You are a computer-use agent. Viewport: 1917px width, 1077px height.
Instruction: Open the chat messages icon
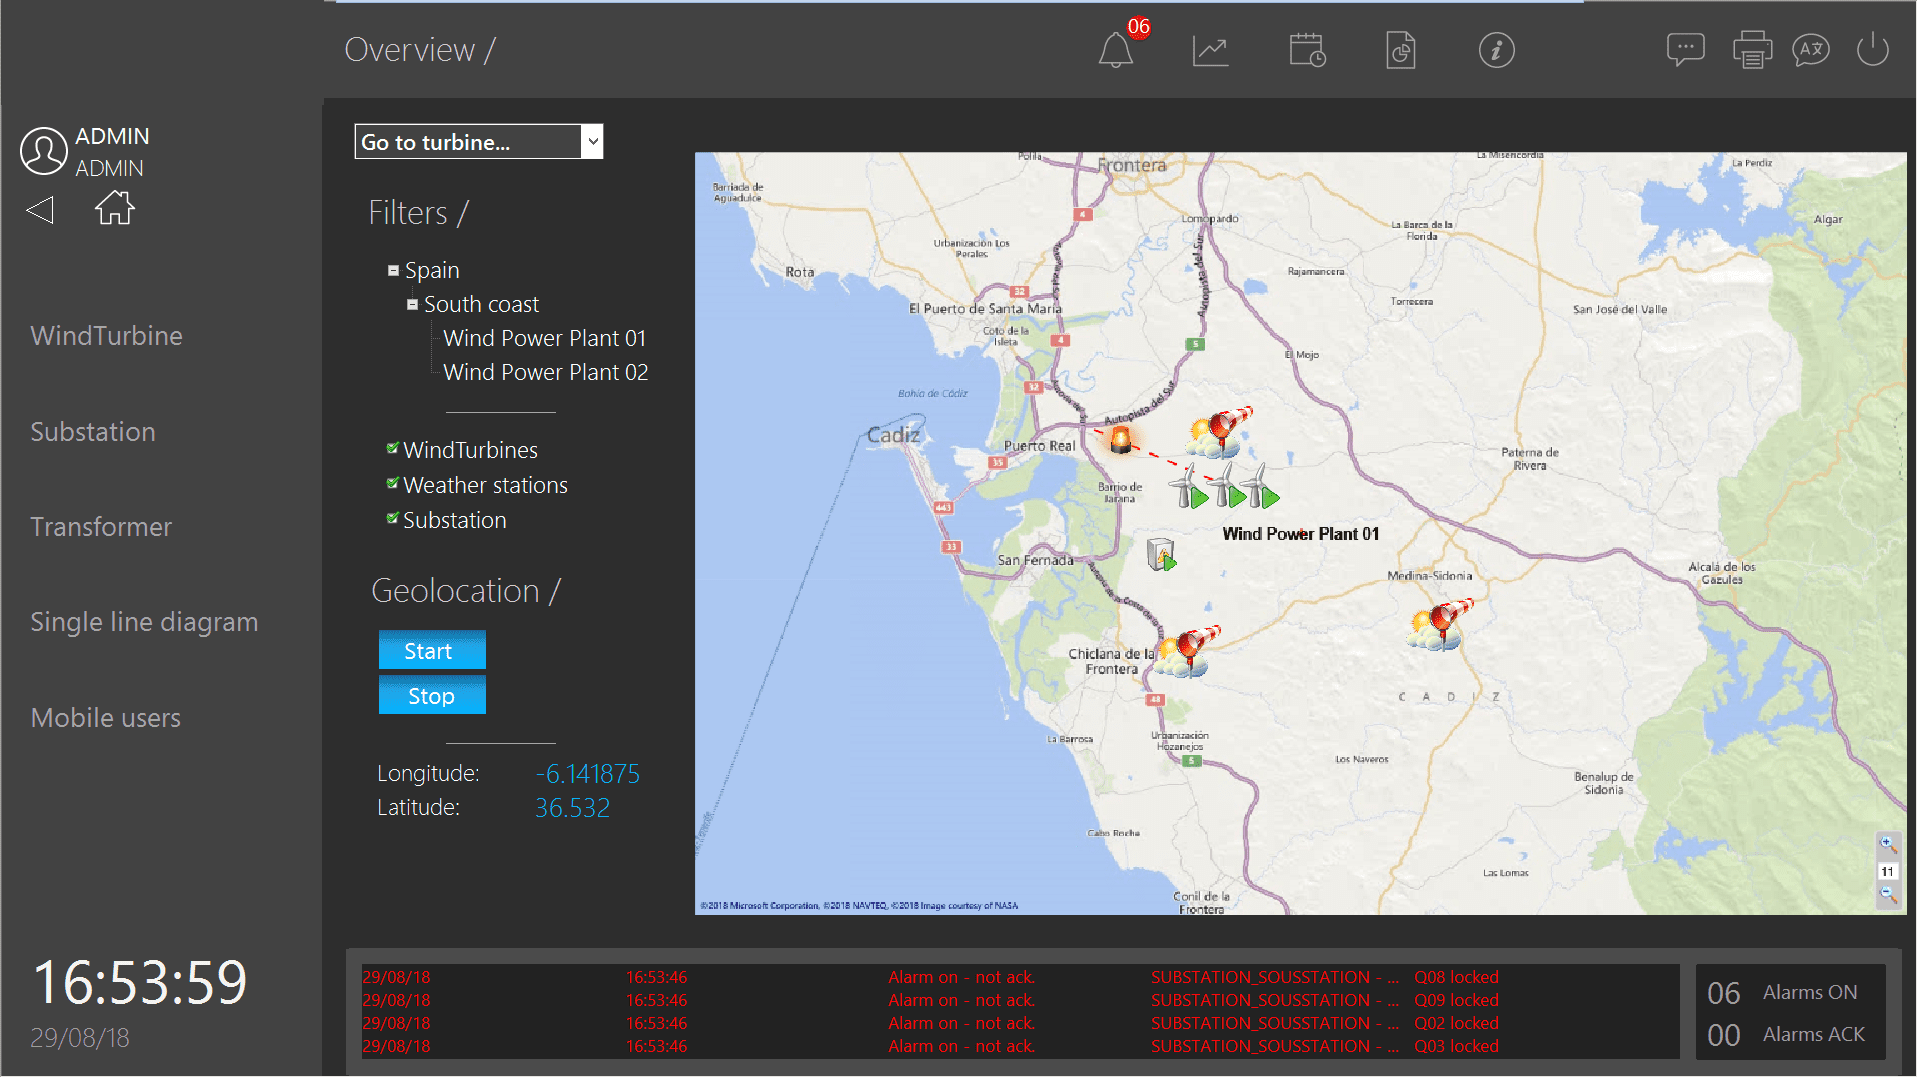[x=1685, y=49]
